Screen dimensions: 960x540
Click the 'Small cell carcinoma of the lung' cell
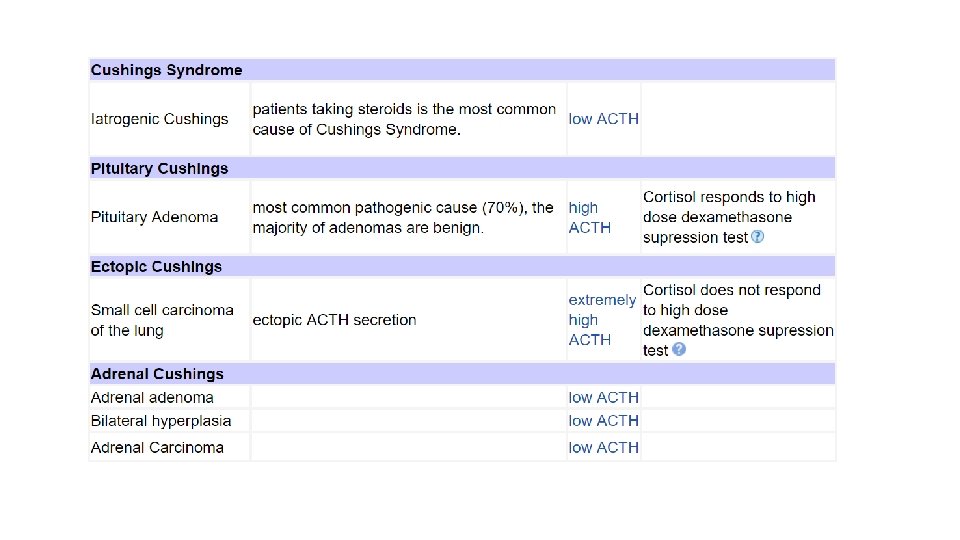click(162, 320)
